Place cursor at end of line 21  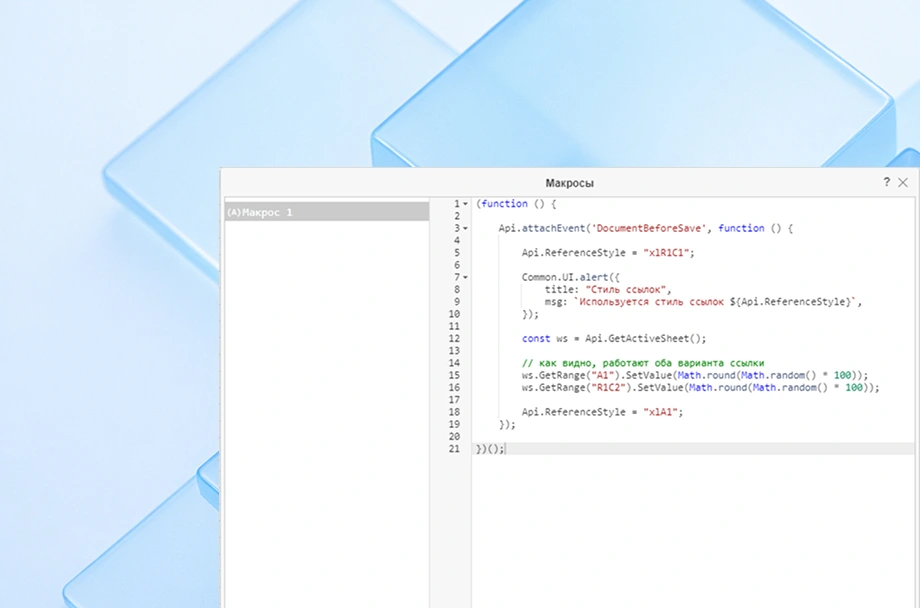coord(506,449)
